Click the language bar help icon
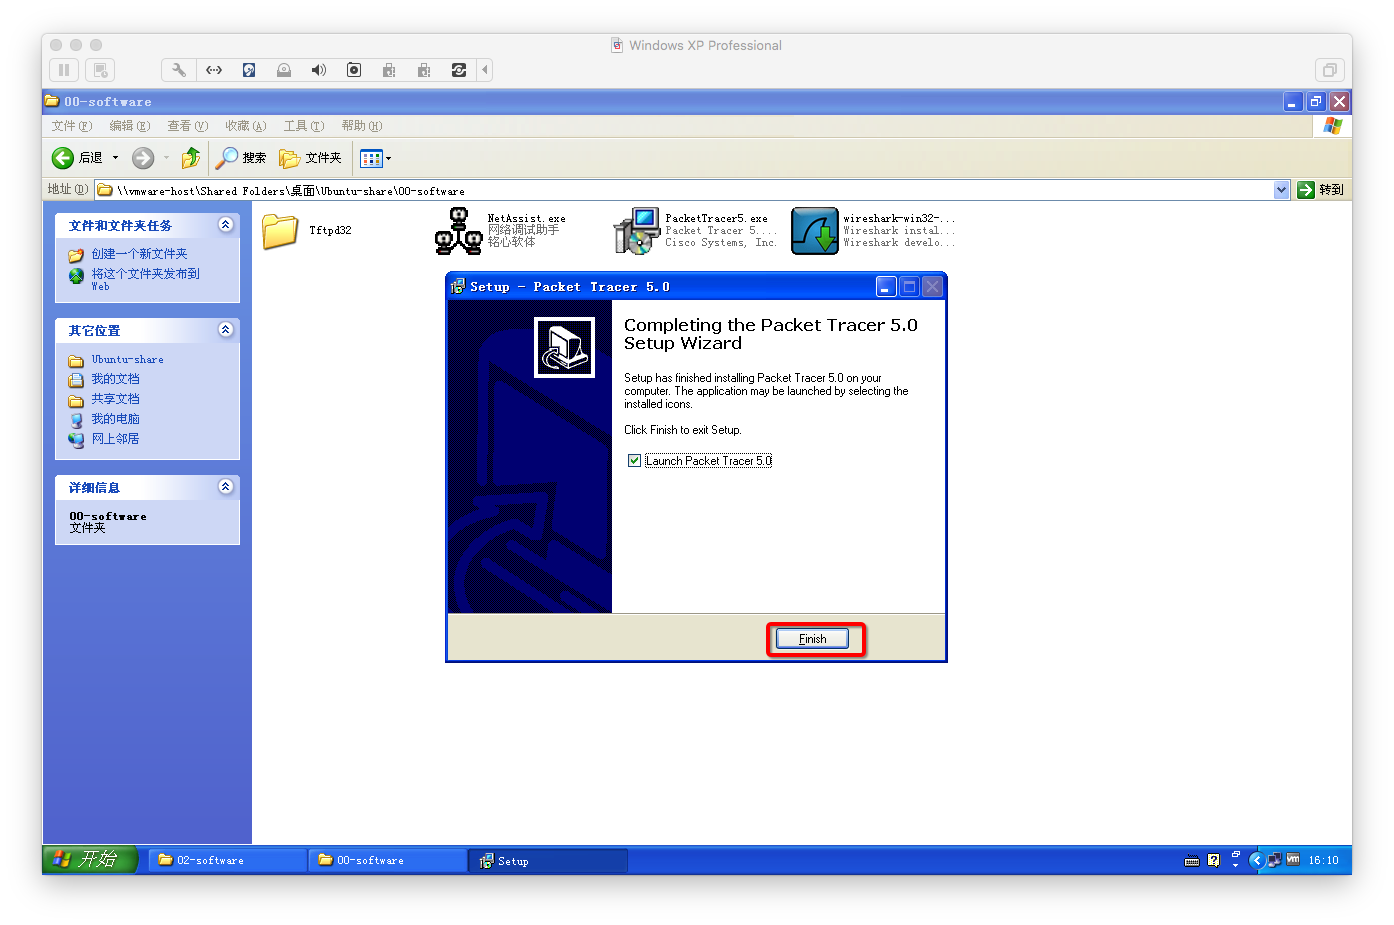The image size is (1394, 925). [1214, 860]
